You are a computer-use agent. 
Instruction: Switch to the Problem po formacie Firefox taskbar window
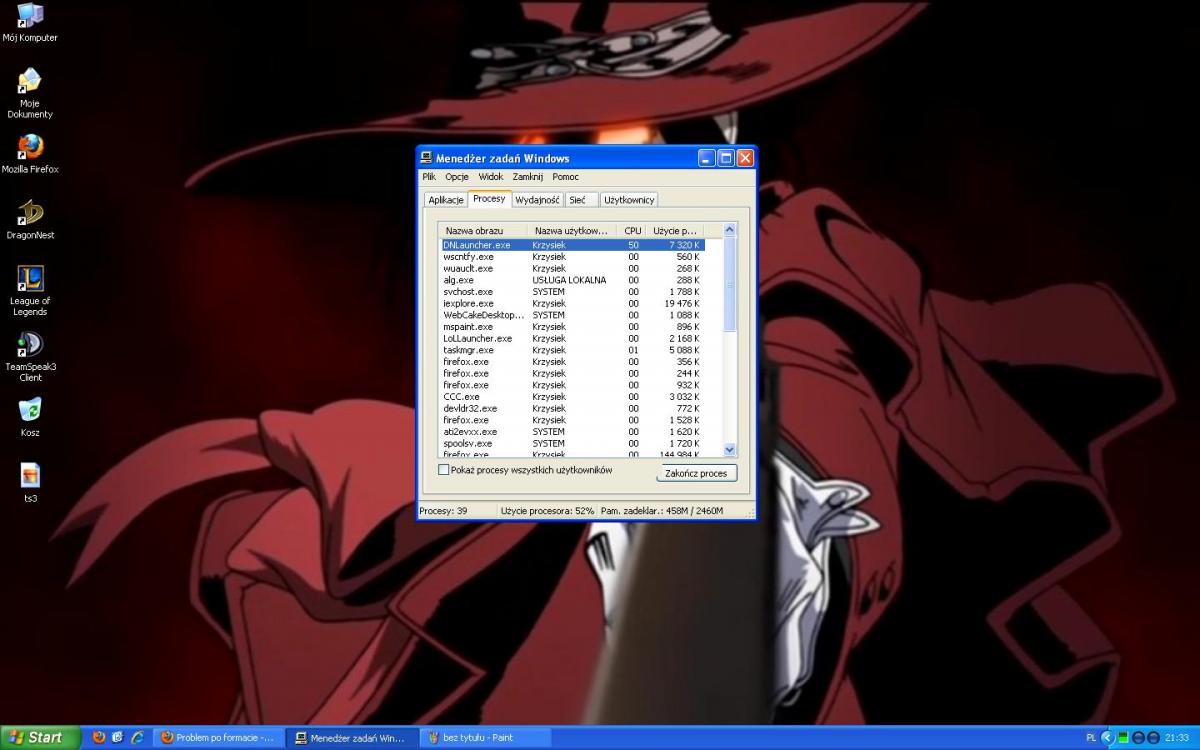click(217, 737)
